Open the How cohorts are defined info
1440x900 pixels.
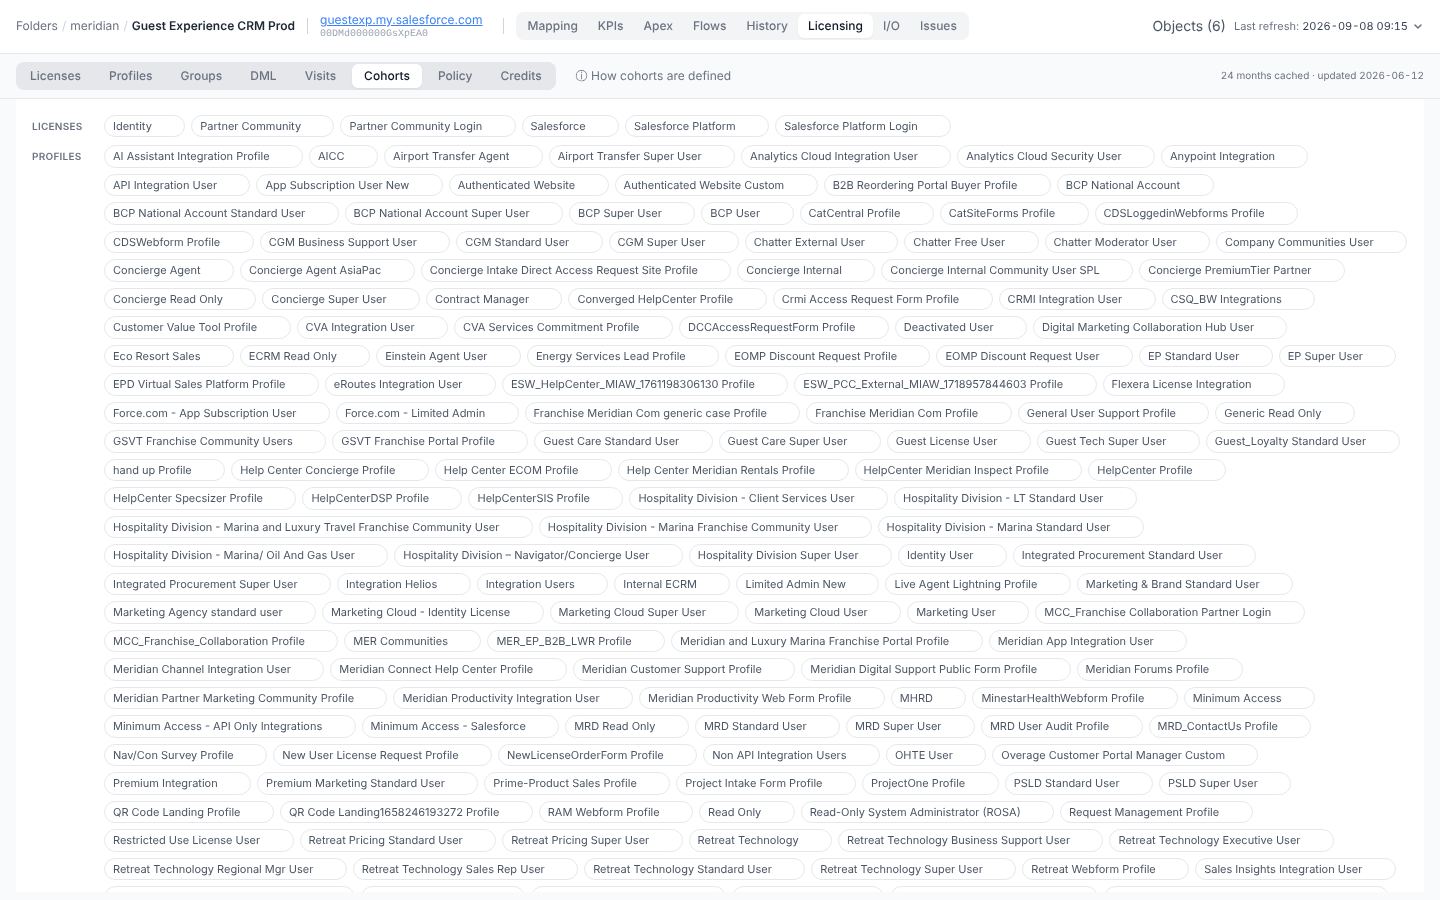pyautogui.click(x=653, y=76)
